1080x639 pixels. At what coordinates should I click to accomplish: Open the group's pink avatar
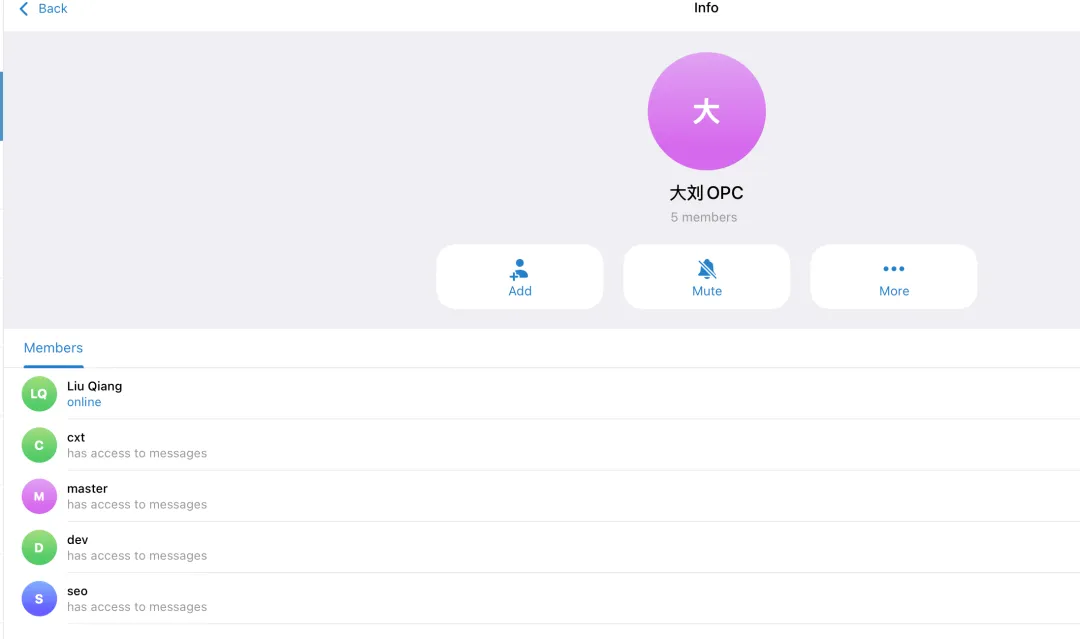(706, 111)
